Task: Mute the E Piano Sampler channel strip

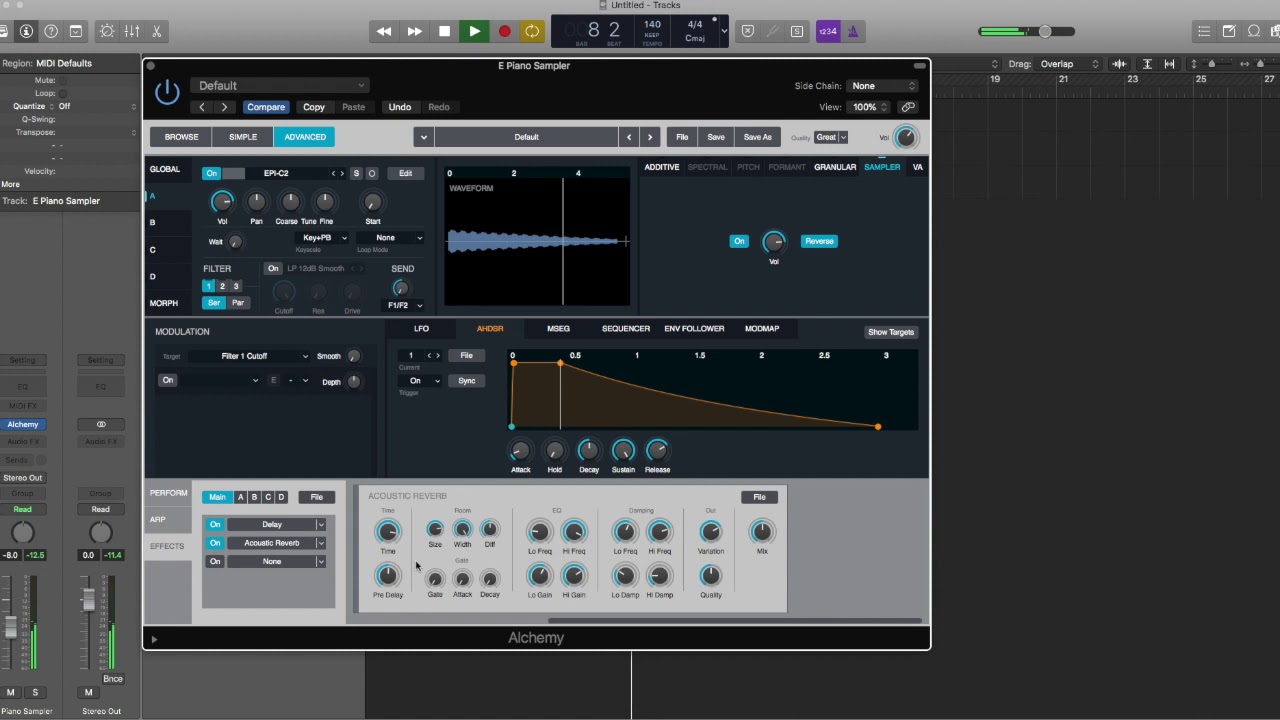Action: (x=11, y=692)
